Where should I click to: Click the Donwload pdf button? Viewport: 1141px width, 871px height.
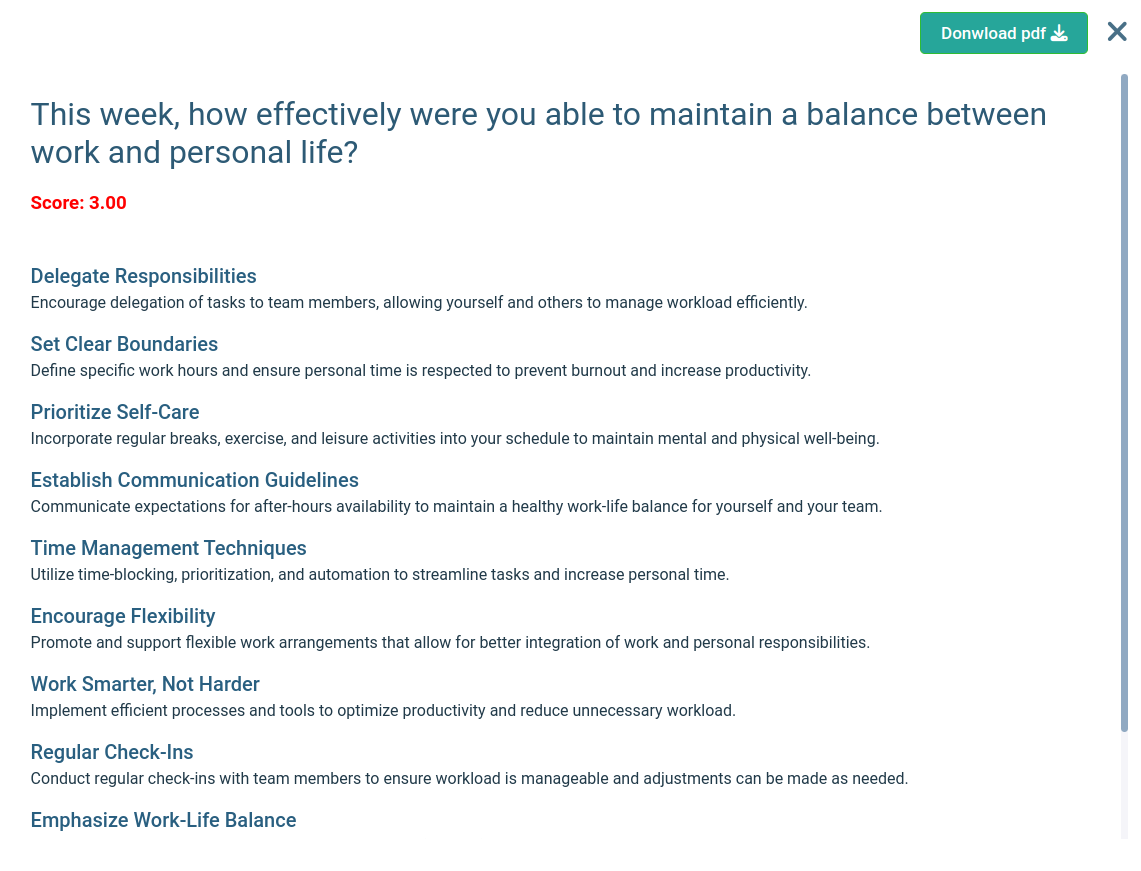point(1003,33)
